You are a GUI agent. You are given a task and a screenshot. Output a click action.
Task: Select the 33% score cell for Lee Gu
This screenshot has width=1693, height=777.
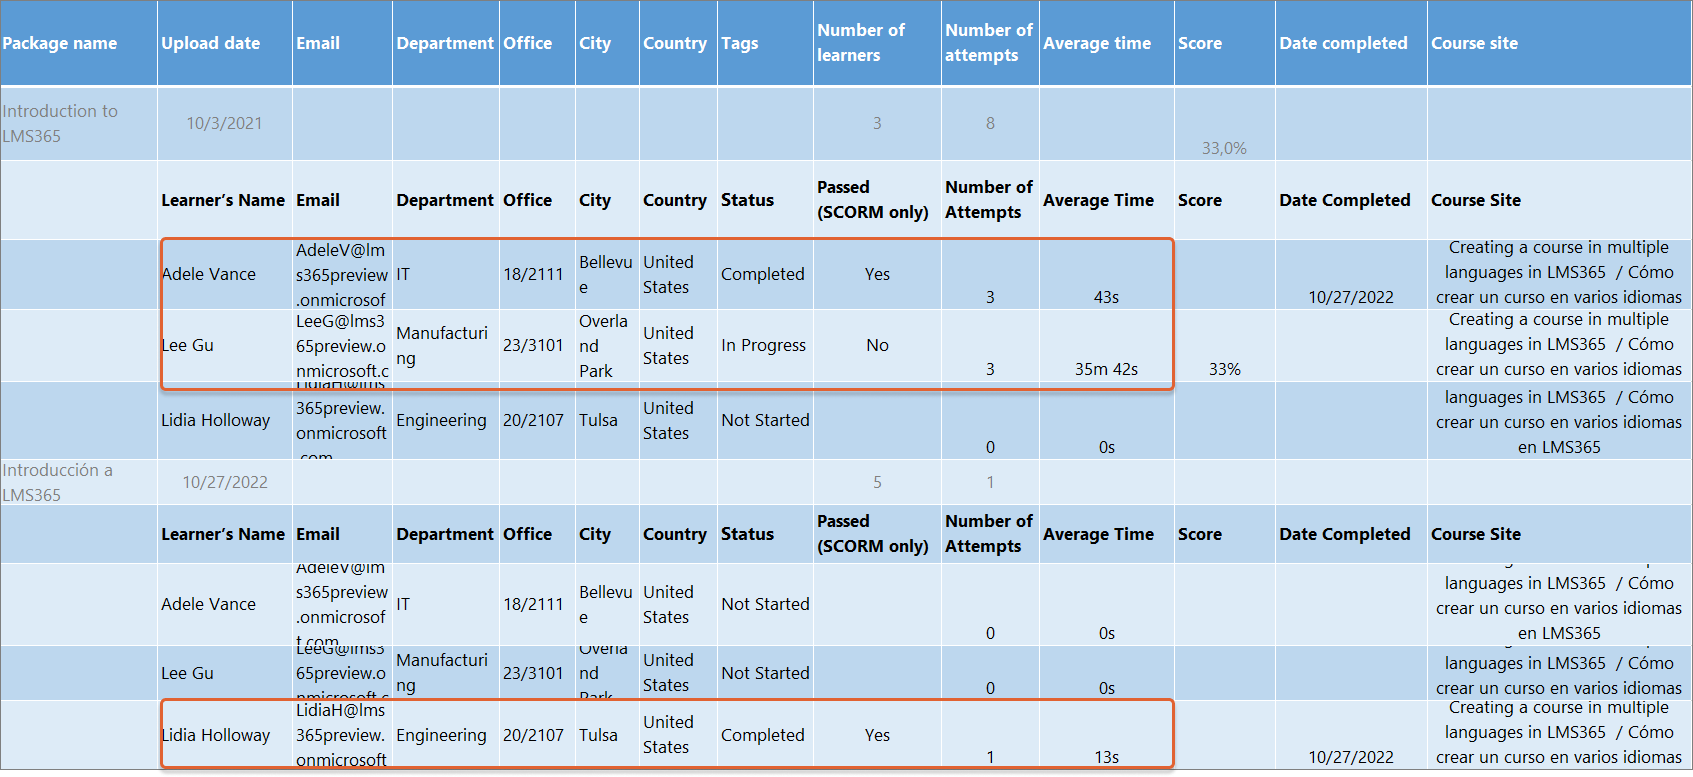click(x=1224, y=369)
